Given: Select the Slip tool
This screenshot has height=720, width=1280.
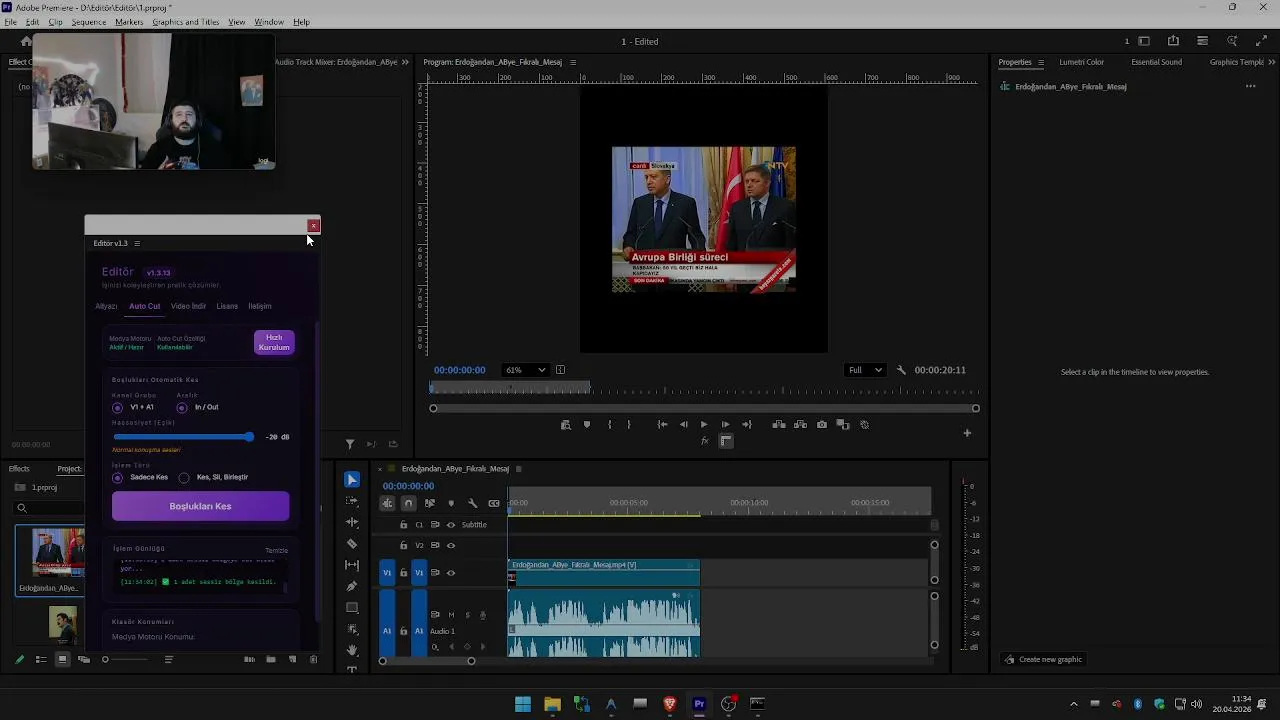Looking at the screenshot, I should pyautogui.click(x=352, y=565).
